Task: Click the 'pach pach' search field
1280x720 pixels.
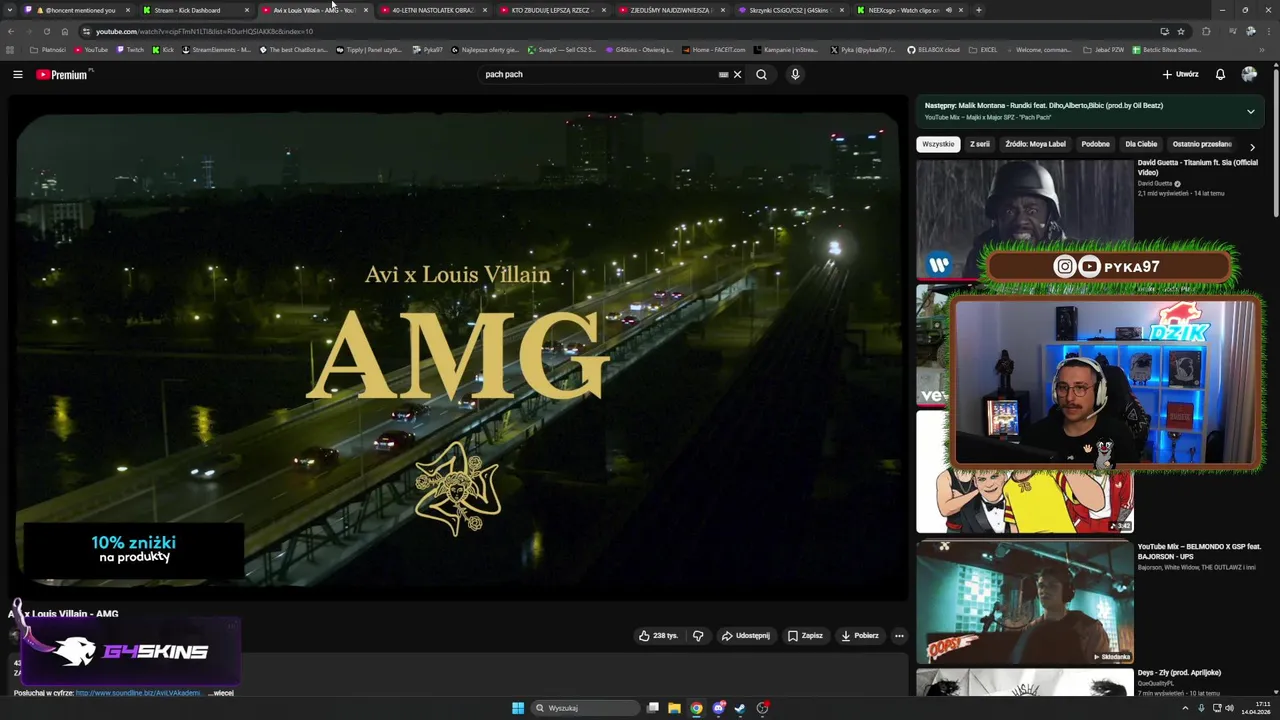Action: [x=600, y=74]
